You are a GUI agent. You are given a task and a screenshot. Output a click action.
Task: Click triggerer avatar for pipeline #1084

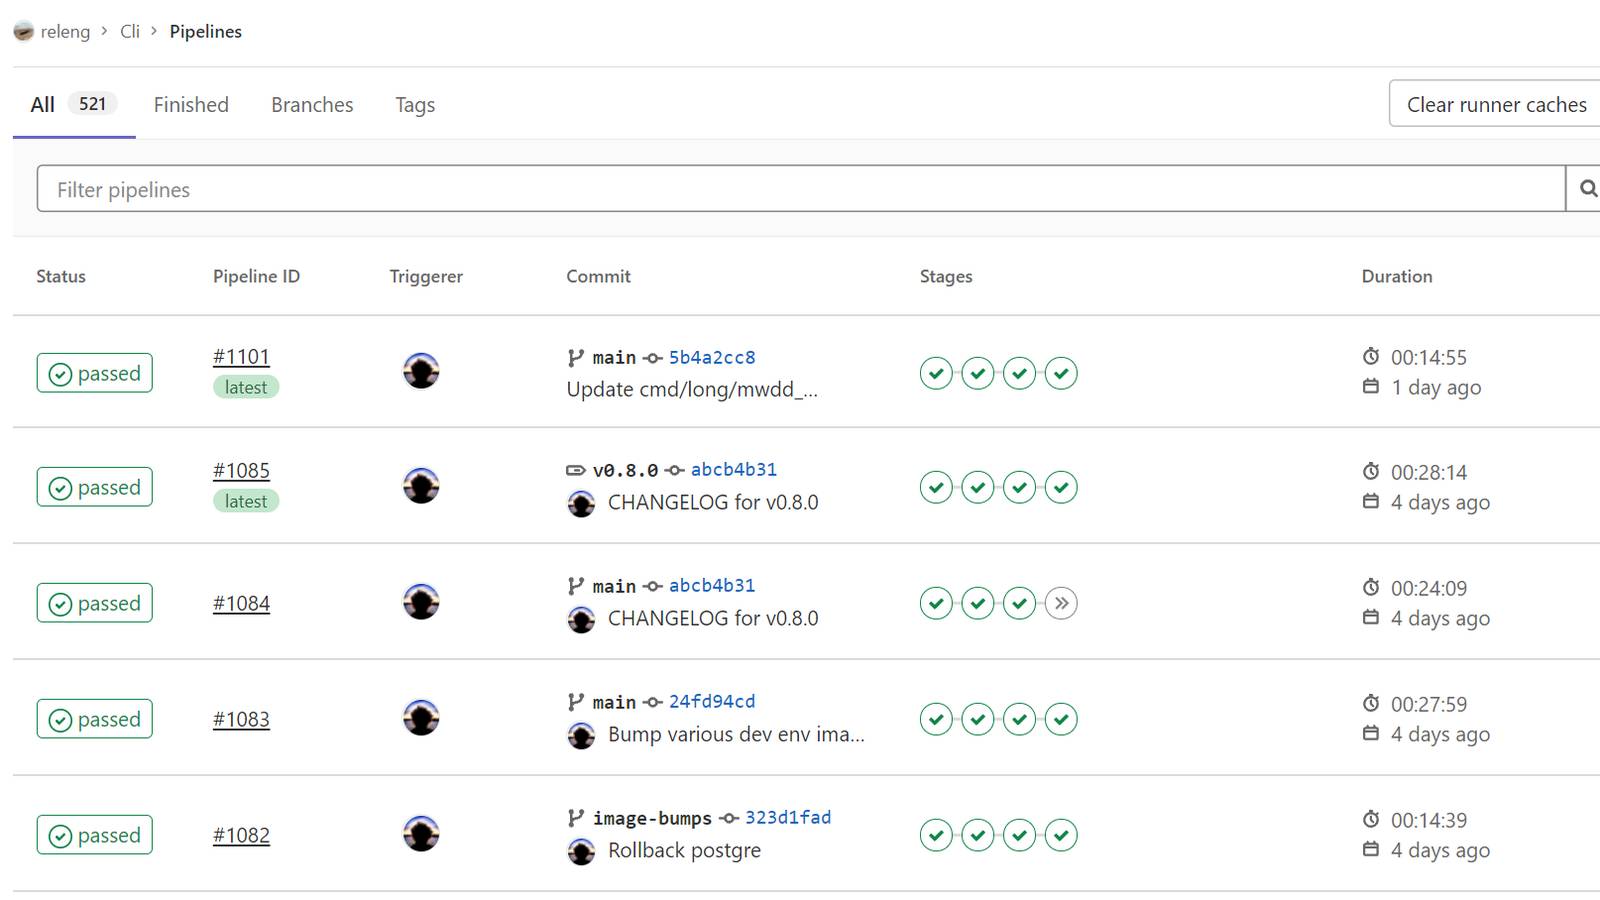(421, 602)
